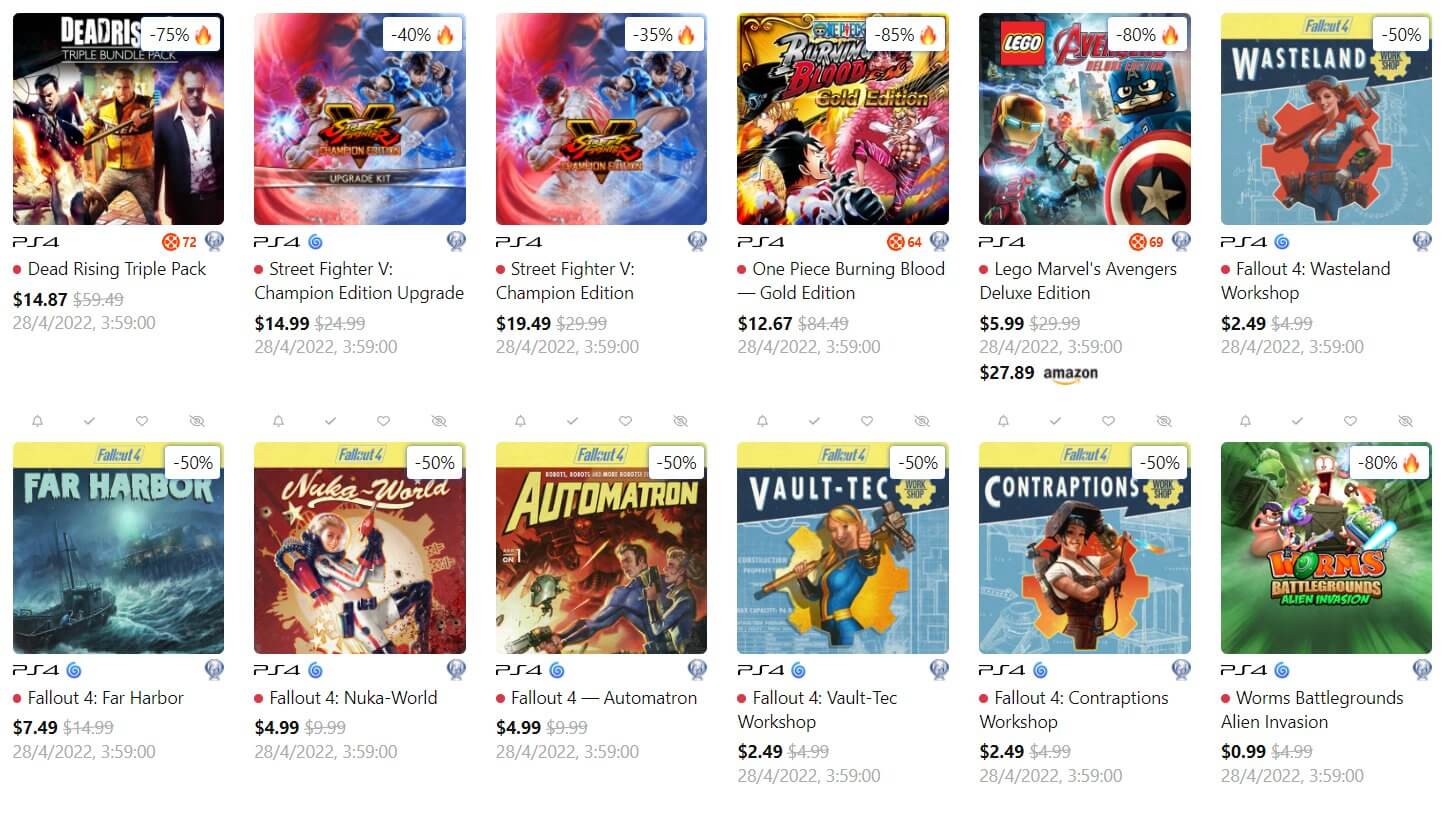Open the Fallout 4: Vault-Tec Workshop title link
This screenshot has height=816, width=1444.
coord(818,710)
